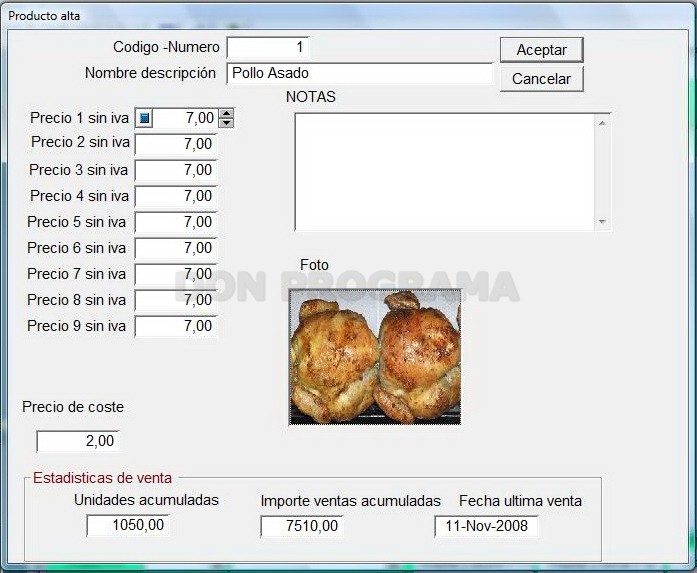697x573 pixels.
Task: Select the roasted chicken Foto thumbnail
Action: click(x=375, y=357)
